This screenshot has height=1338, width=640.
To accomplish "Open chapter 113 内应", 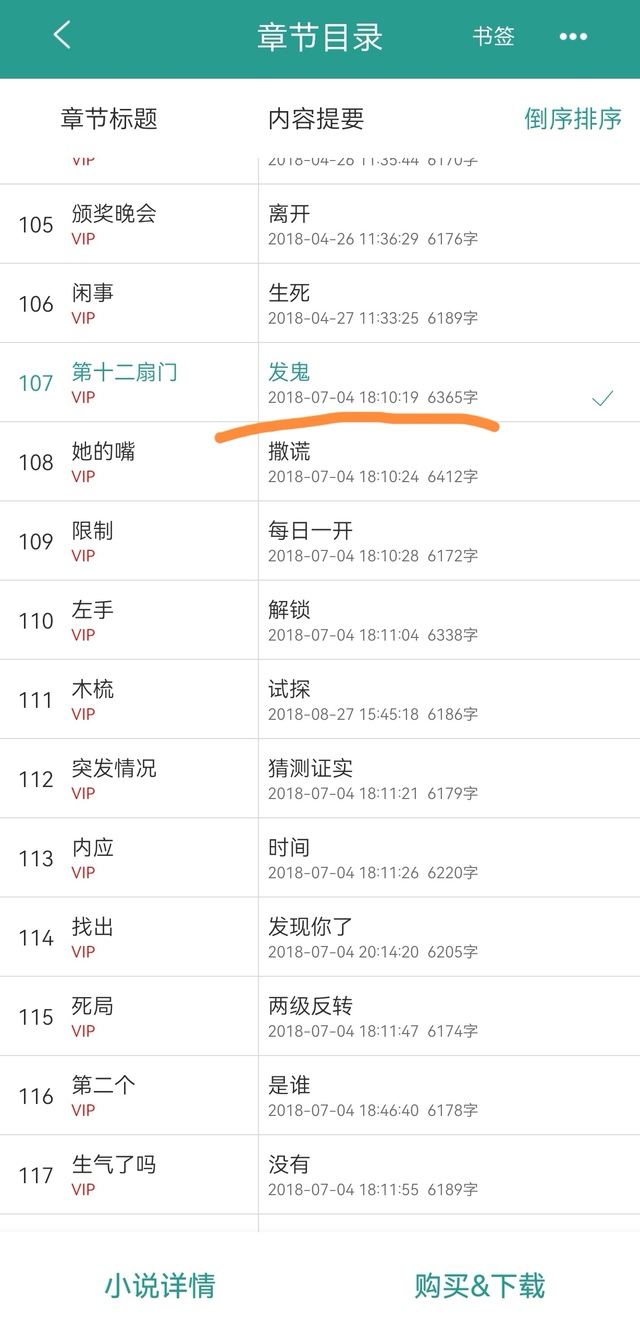I will tap(93, 848).
